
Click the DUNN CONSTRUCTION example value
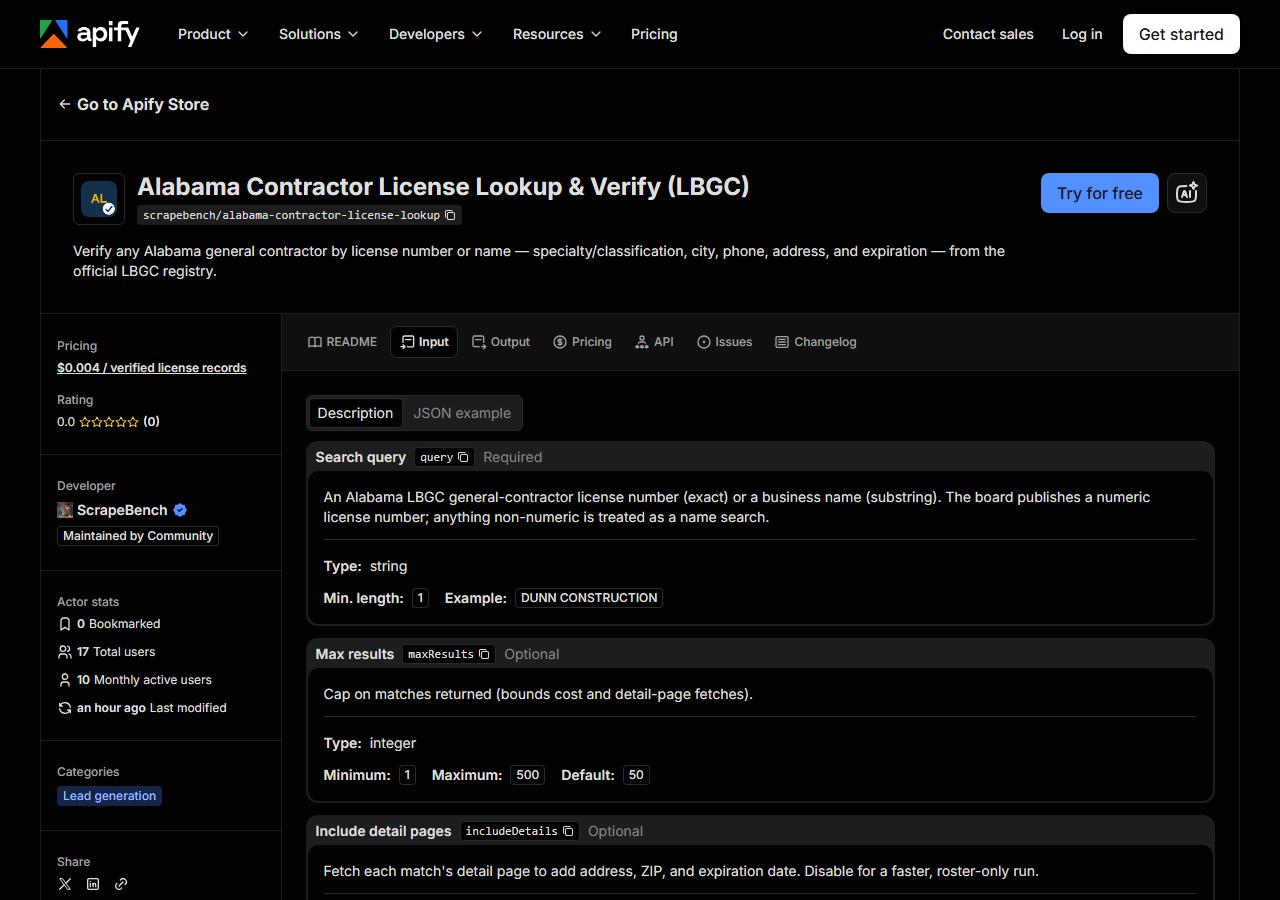[x=589, y=598]
